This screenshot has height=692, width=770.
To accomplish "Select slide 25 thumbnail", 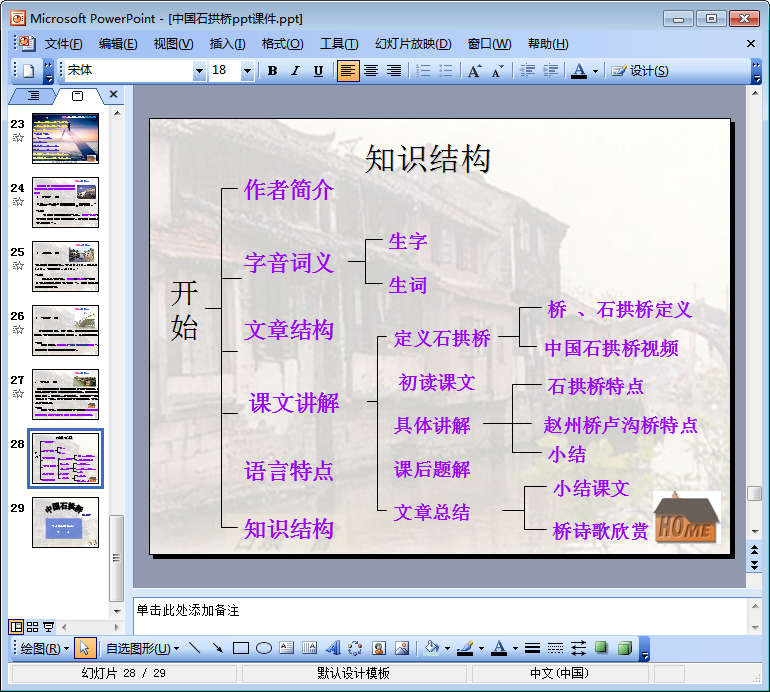I will pos(65,266).
